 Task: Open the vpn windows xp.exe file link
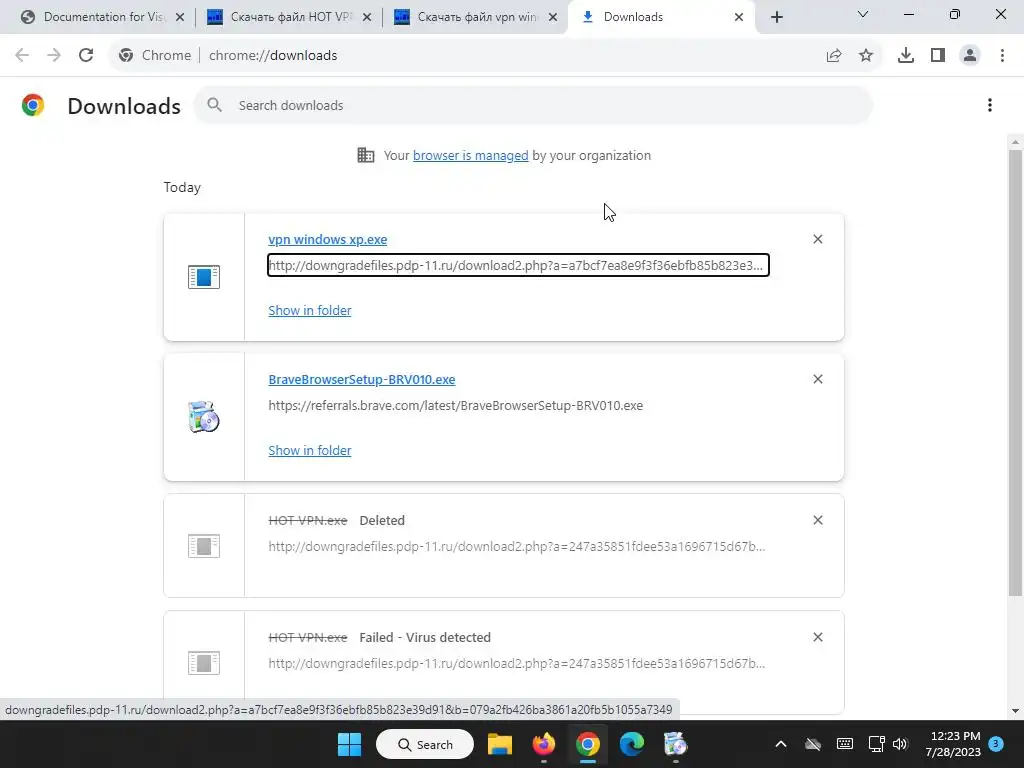point(327,240)
